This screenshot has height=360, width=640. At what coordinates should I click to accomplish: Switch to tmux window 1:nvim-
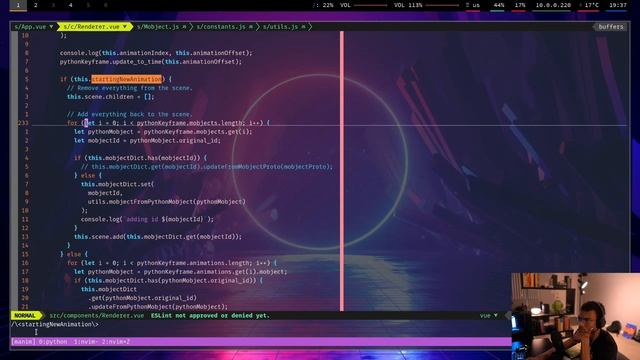[86, 342]
